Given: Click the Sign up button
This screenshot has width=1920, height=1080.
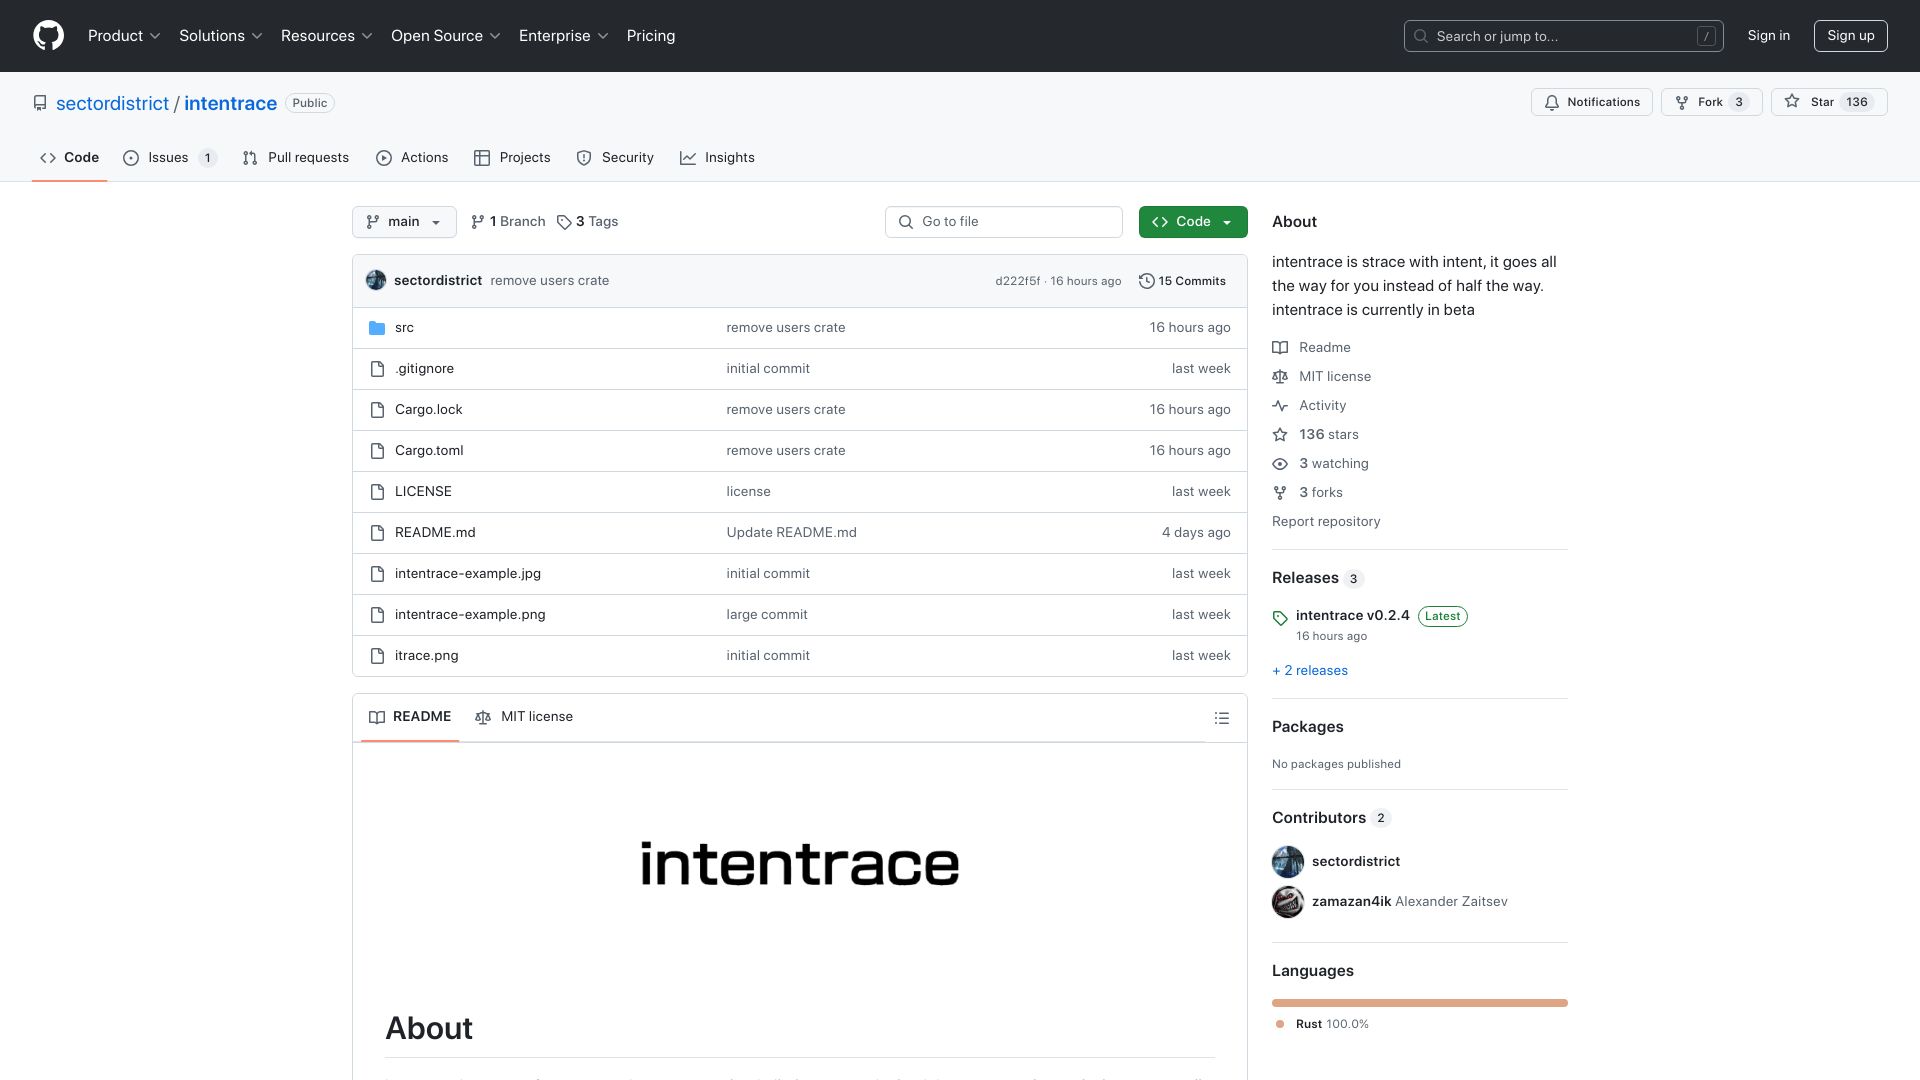Looking at the screenshot, I should [x=1850, y=36].
